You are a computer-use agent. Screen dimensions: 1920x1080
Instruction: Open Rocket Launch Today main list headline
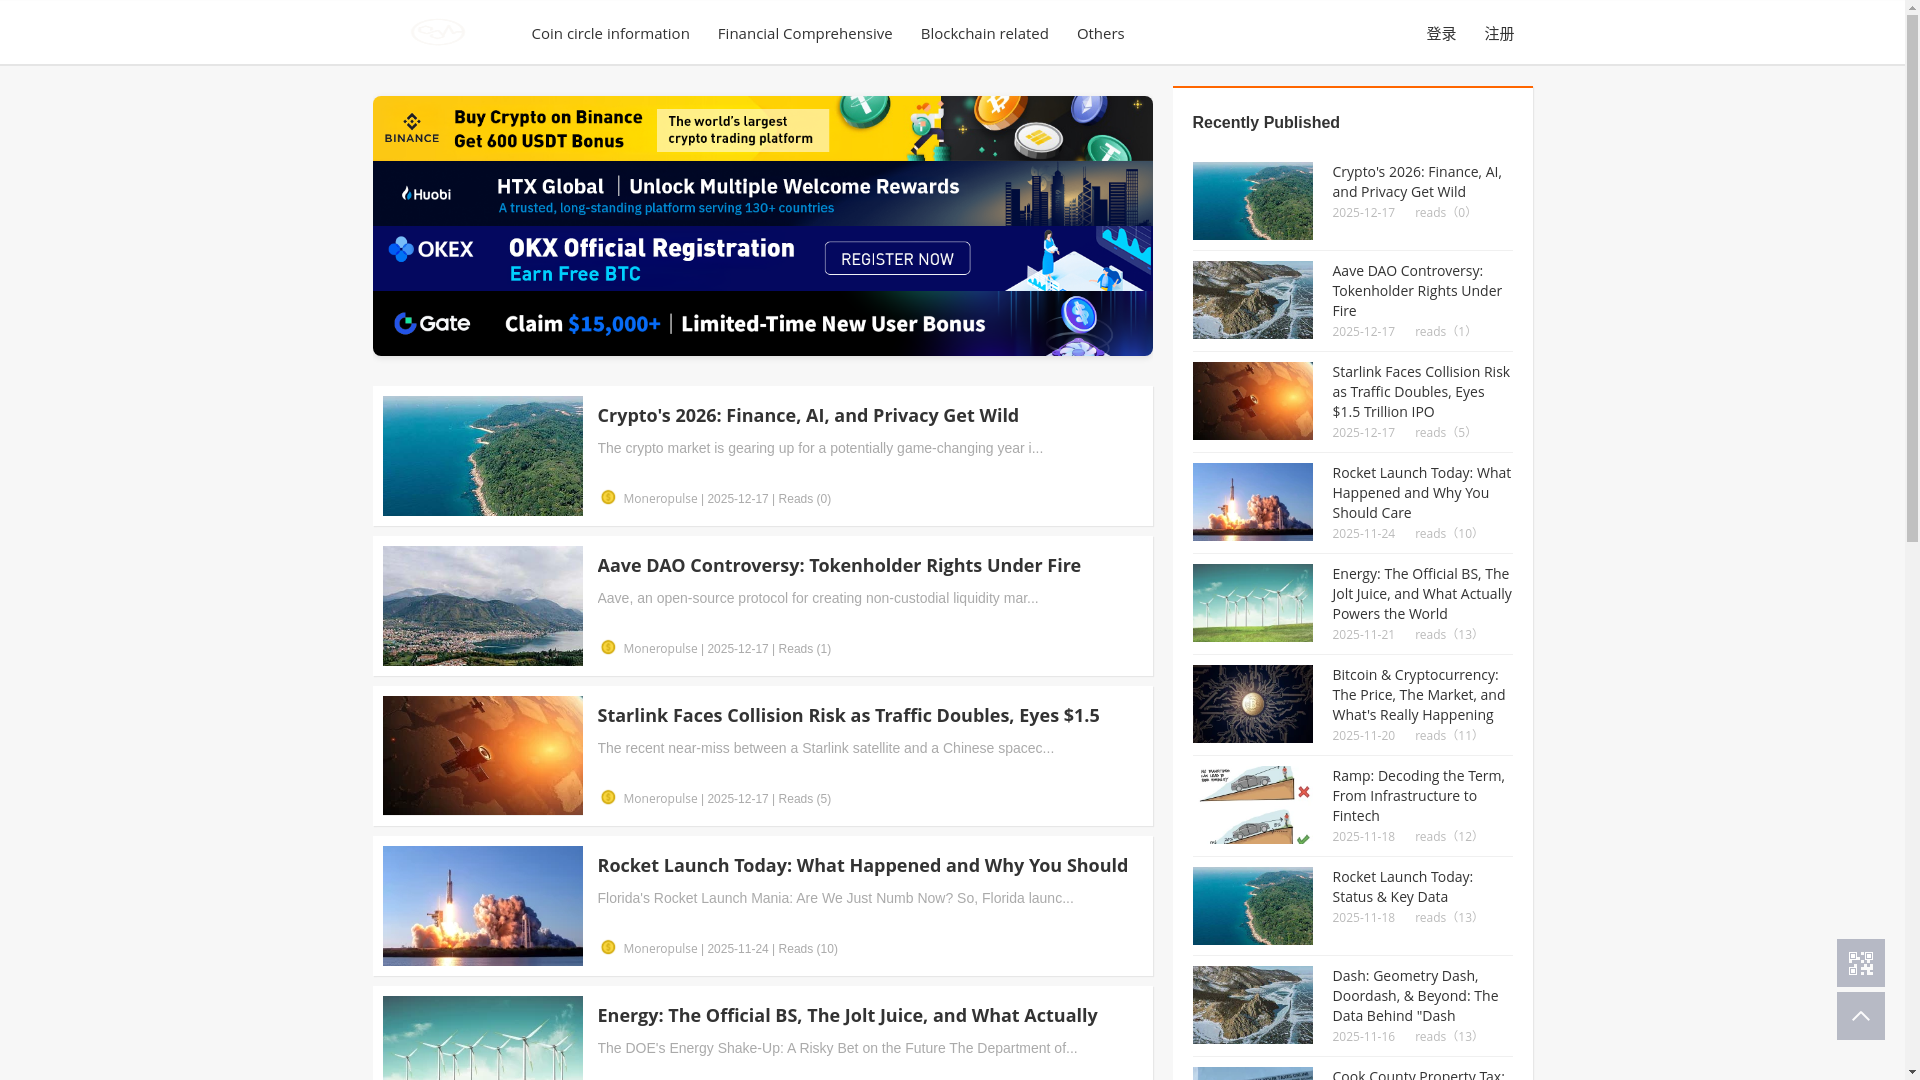pyautogui.click(x=862, y=865)
